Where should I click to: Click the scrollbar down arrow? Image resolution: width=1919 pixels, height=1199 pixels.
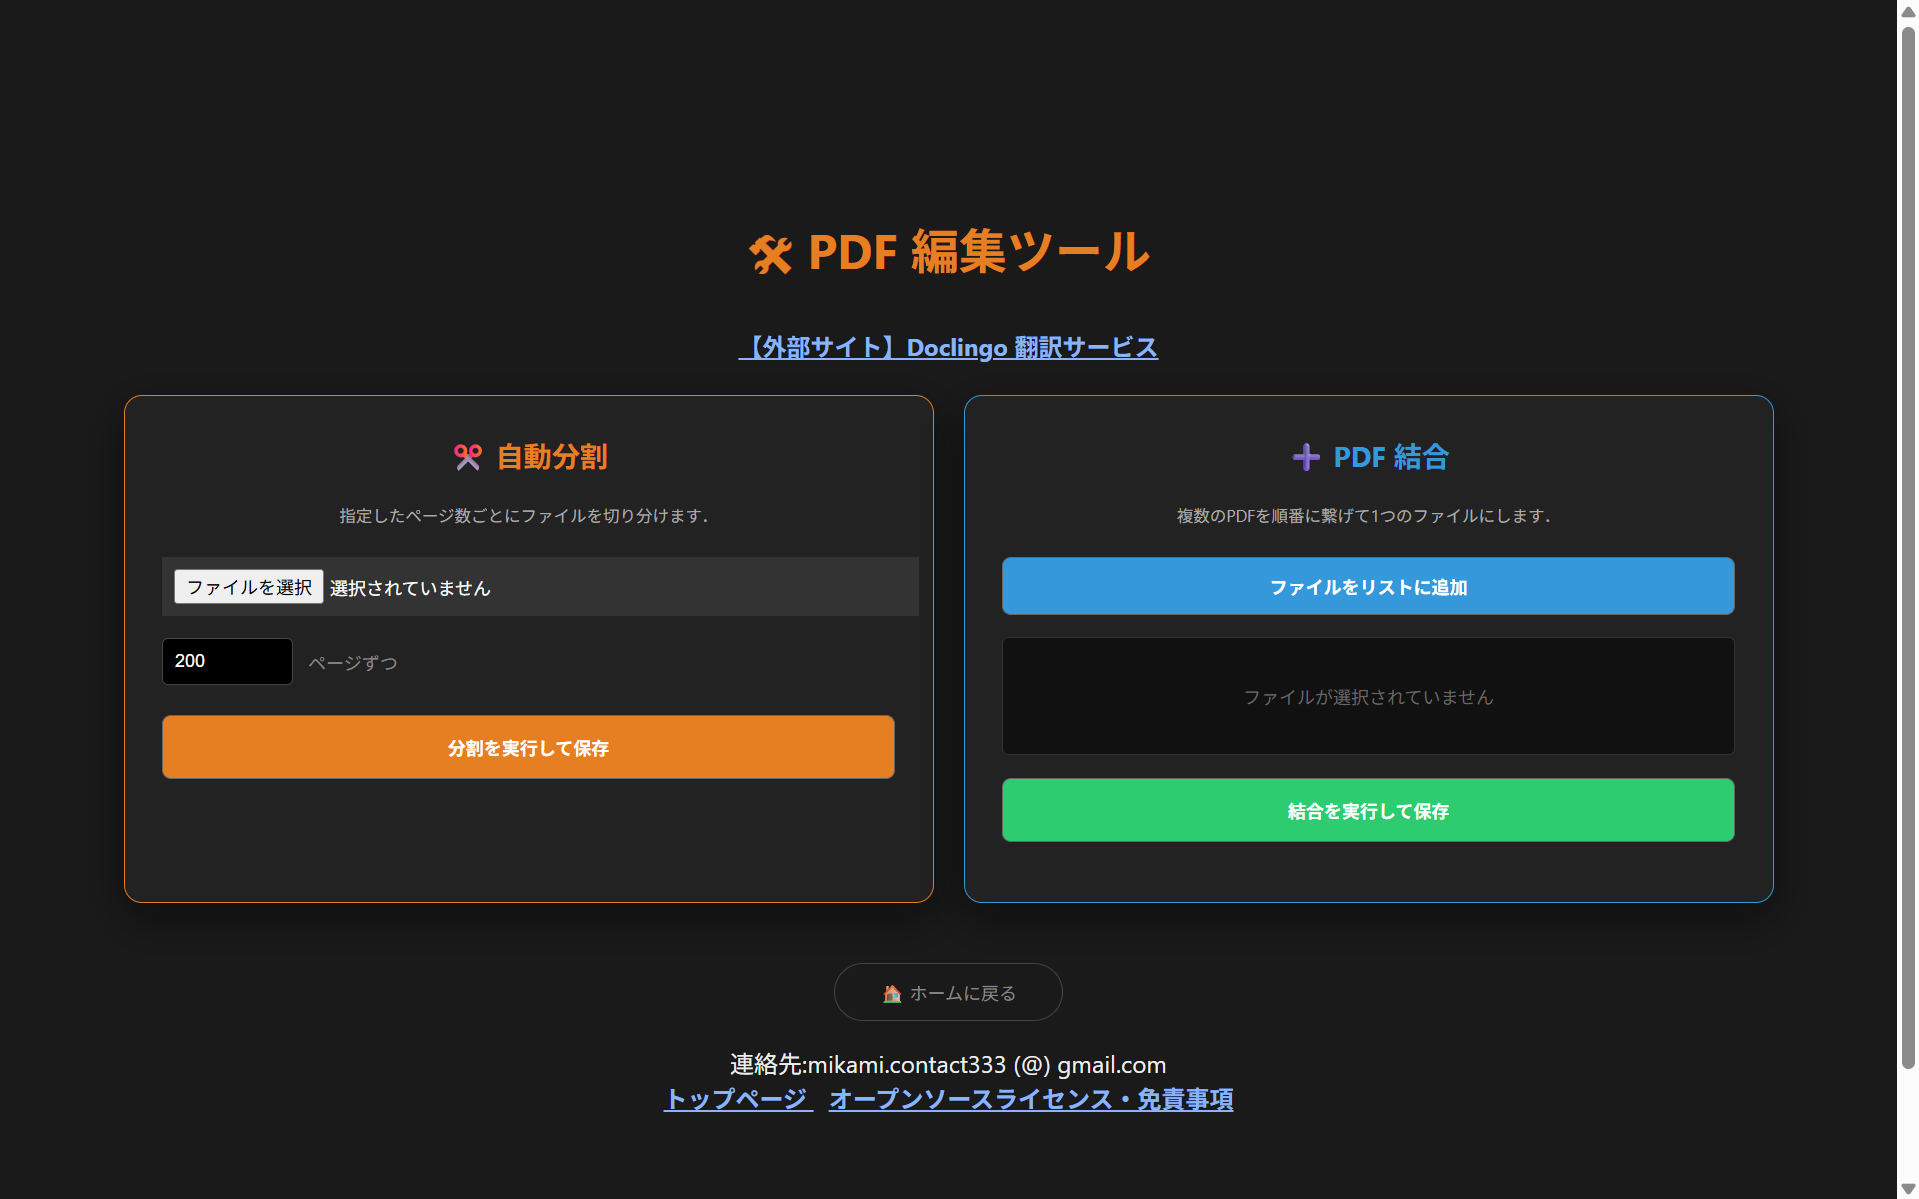pyautogui.click(x=1908, y=1188)
